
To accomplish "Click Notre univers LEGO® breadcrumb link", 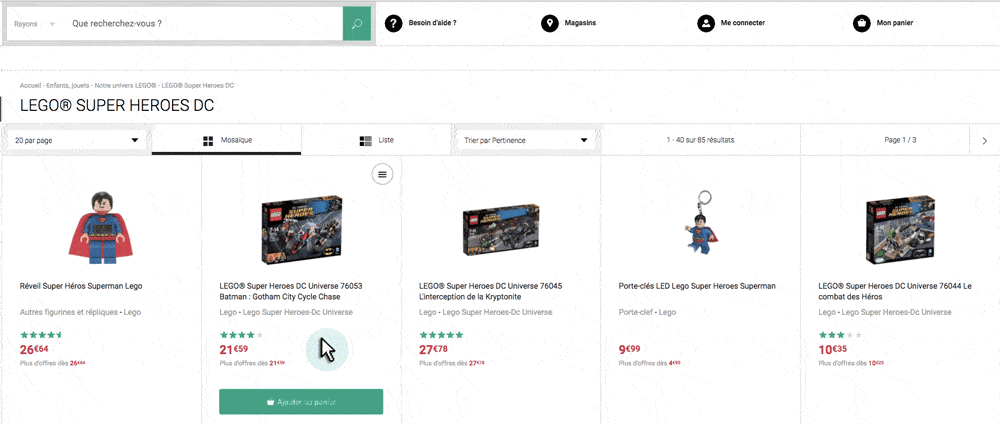I will point(125,85).
